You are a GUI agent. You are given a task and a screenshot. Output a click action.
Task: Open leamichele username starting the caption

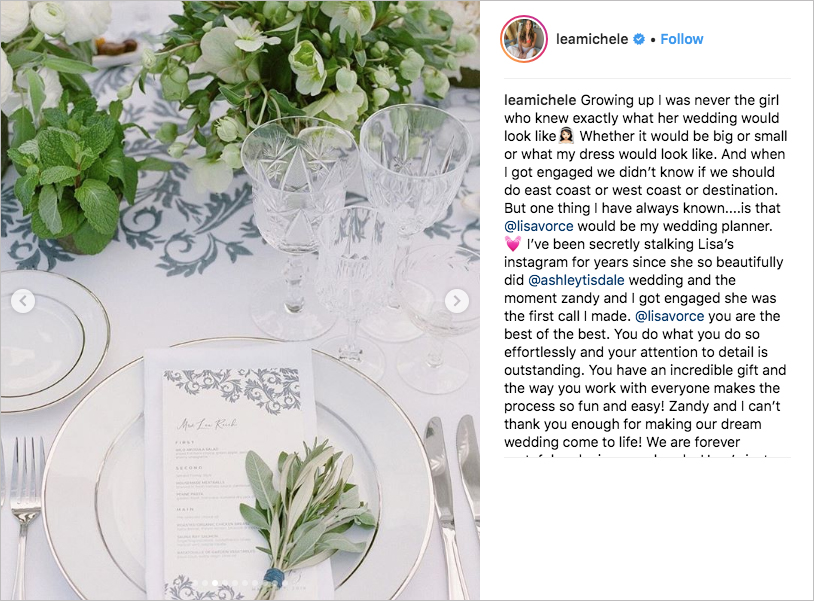pos(541,99)
